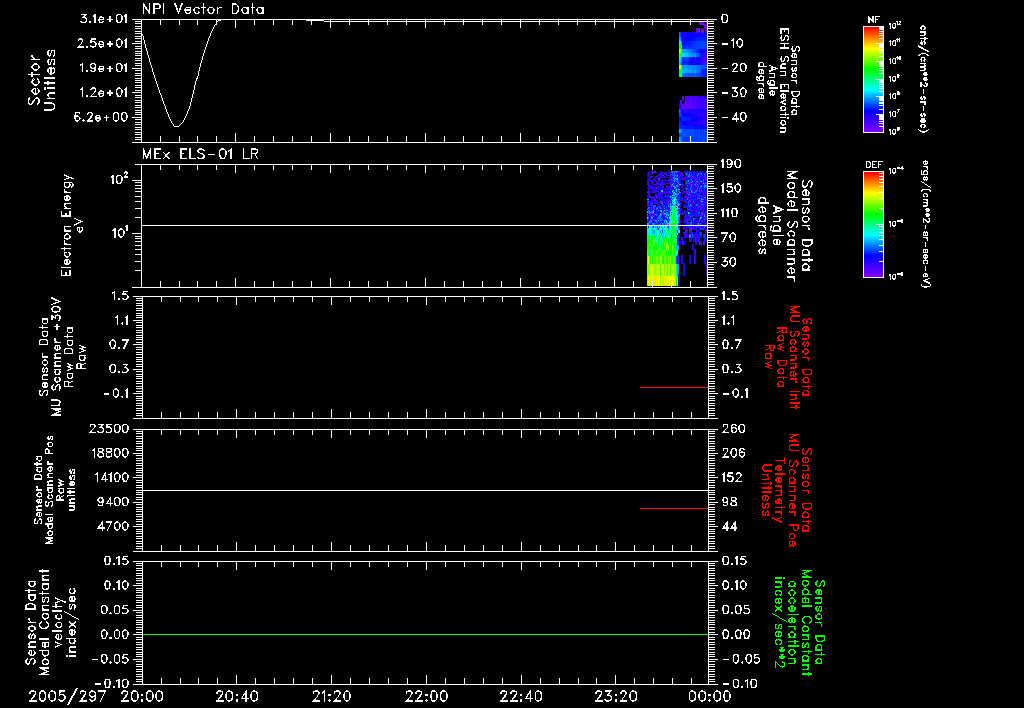This screenshot has height=708, width=1024.
Task: Click the 260 telemetry tick label
Action: 733,429
